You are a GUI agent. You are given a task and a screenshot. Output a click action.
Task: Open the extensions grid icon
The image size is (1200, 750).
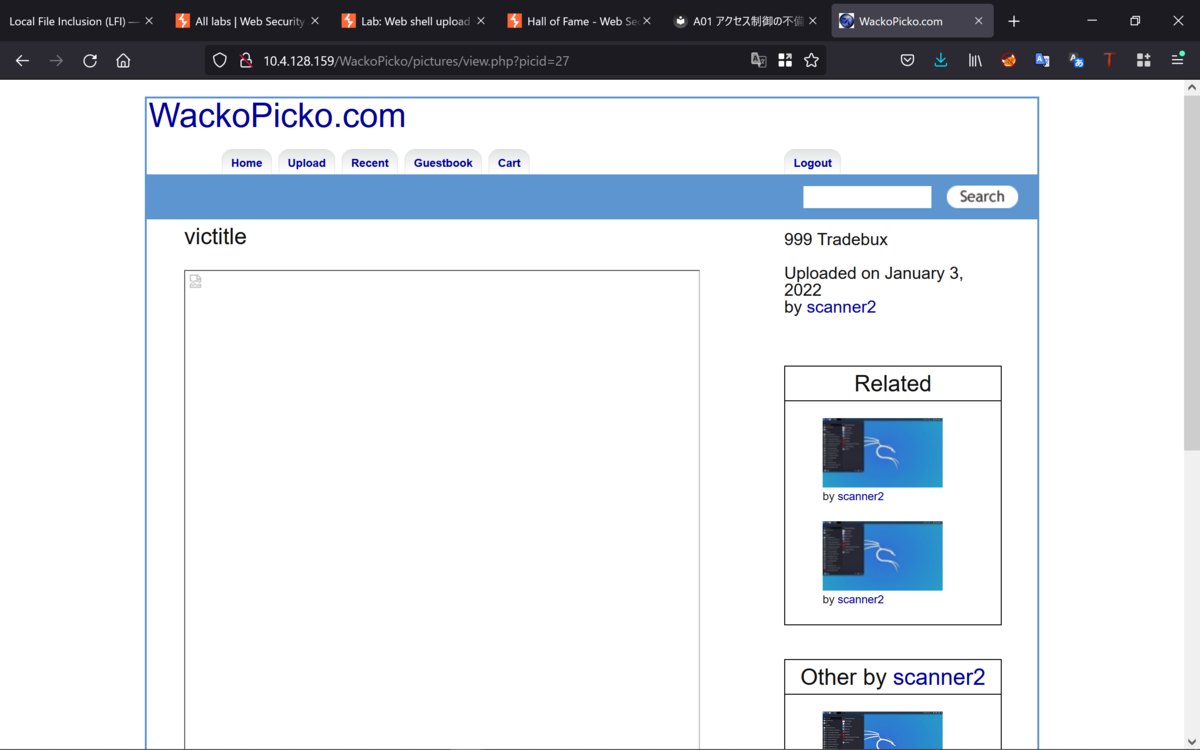[x=1143, y=60]
